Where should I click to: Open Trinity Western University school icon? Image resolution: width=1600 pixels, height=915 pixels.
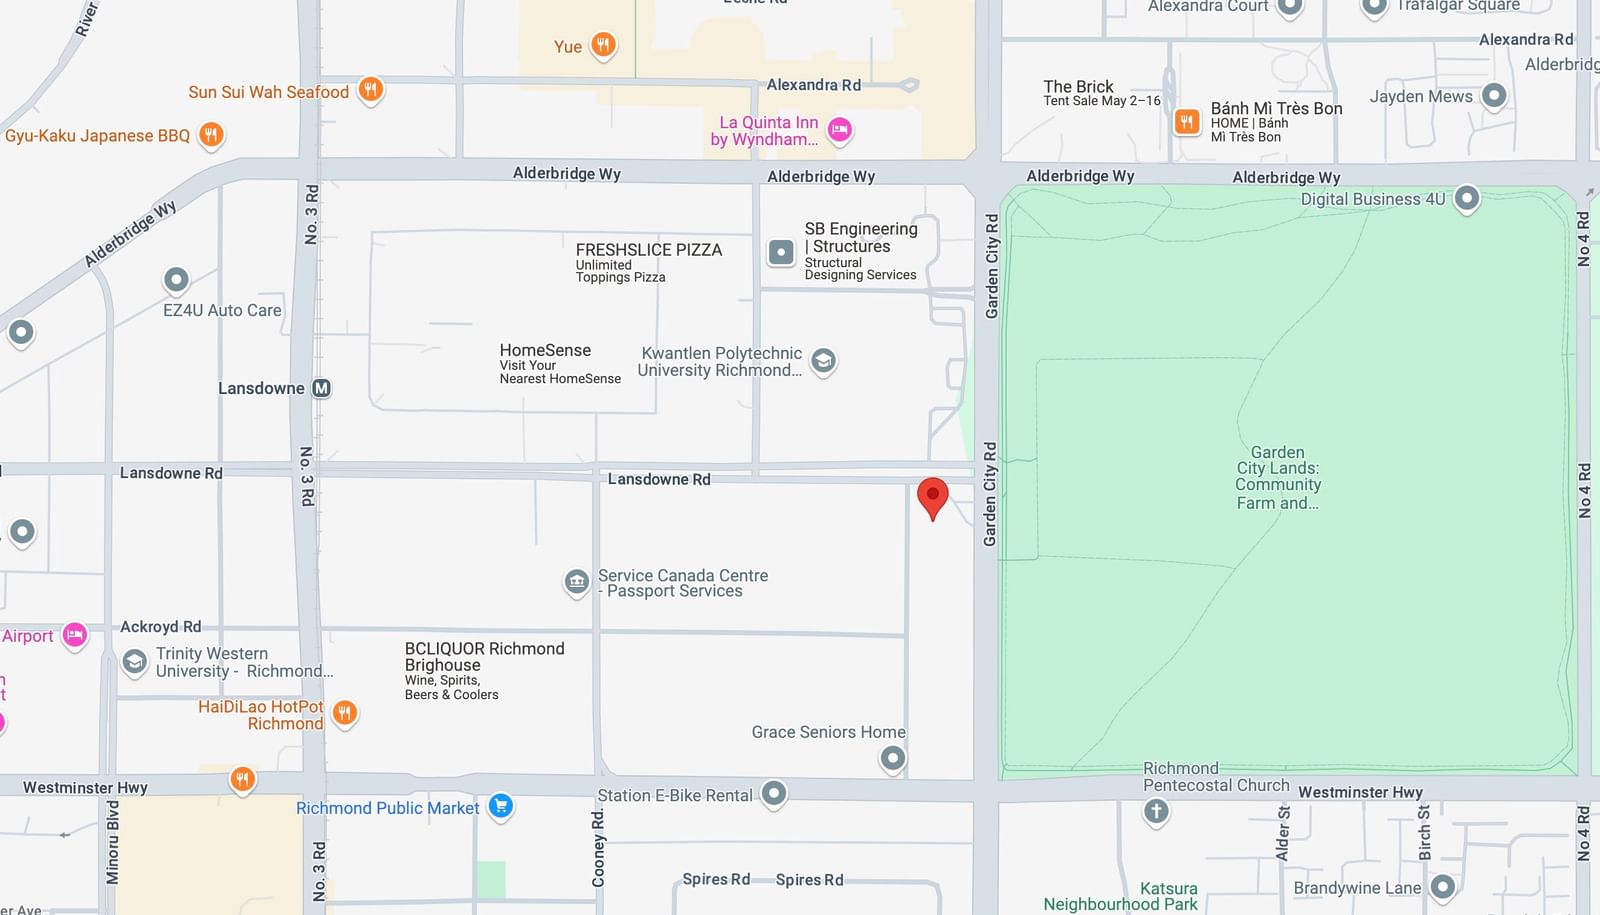[135, 662]
